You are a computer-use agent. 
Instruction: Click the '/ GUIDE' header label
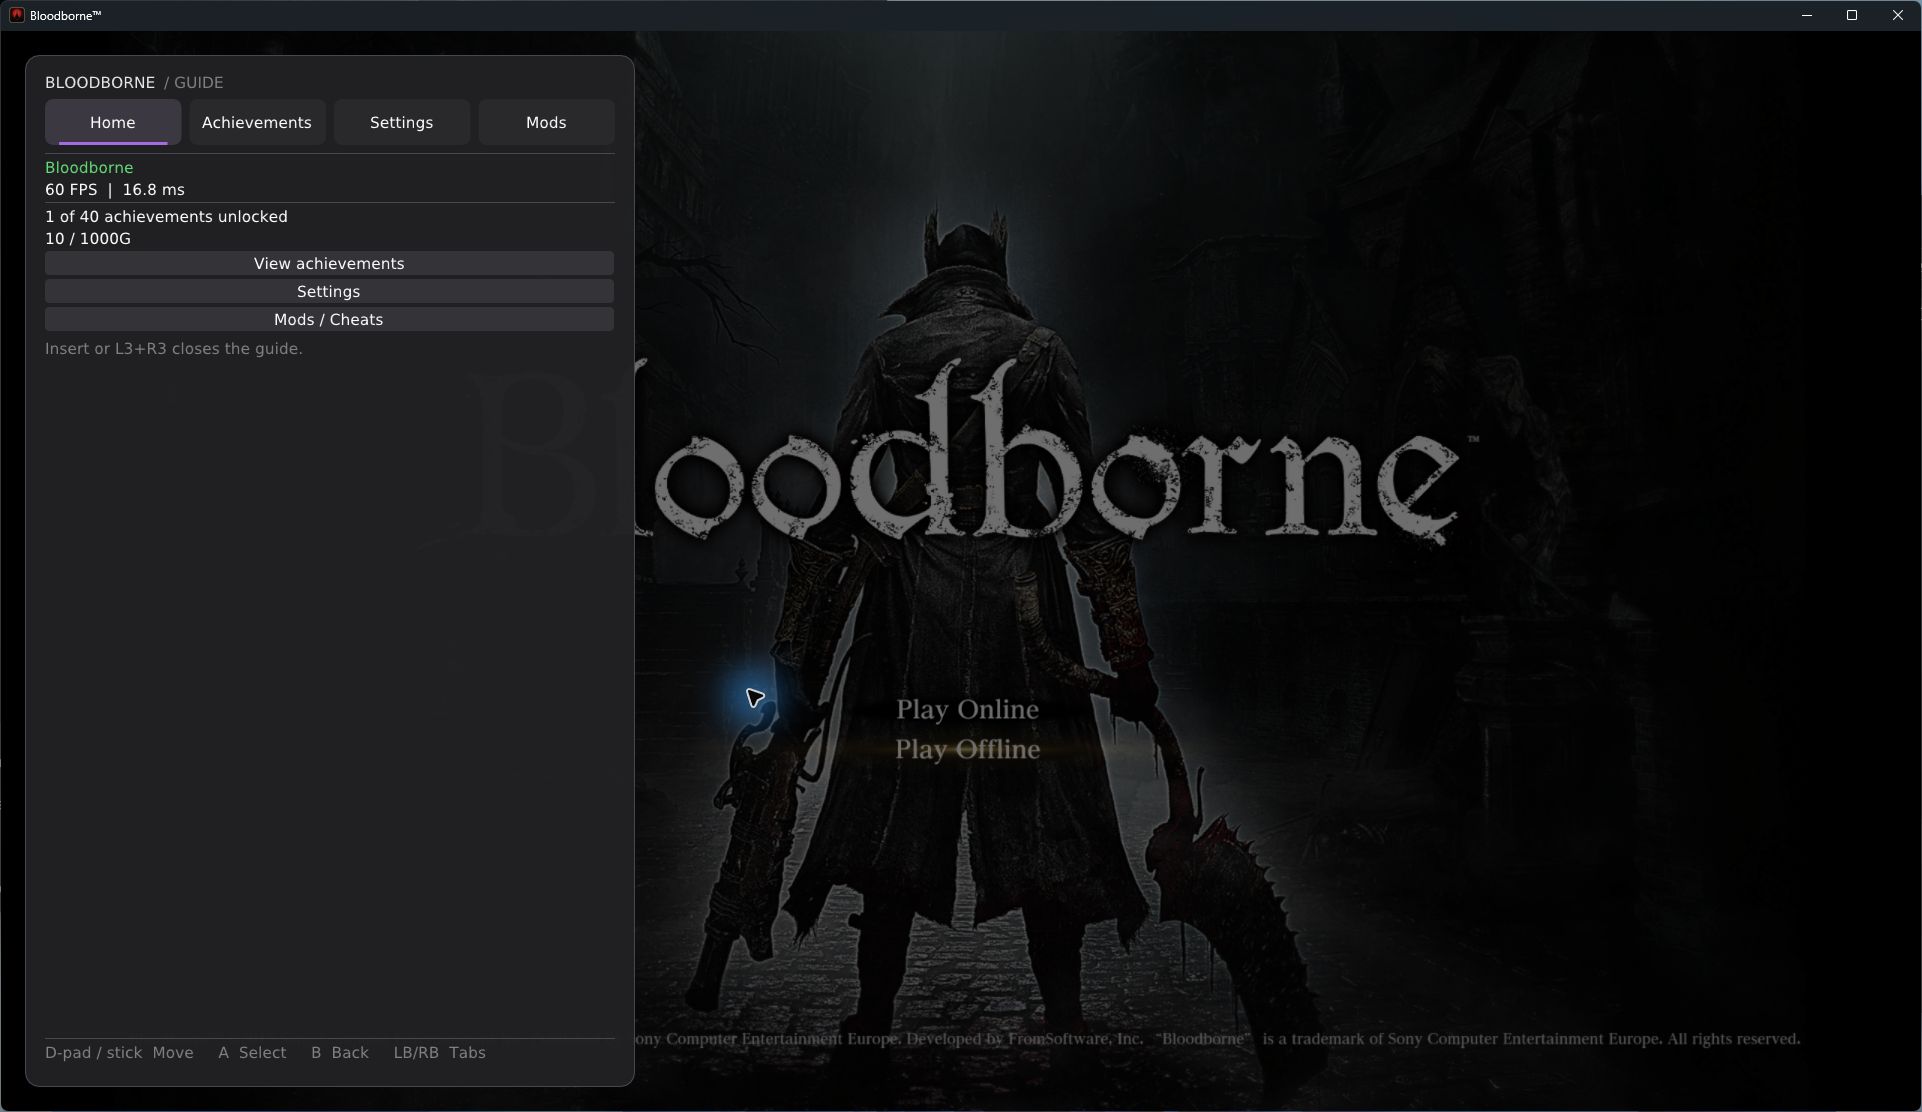click(x=194, y=82)
